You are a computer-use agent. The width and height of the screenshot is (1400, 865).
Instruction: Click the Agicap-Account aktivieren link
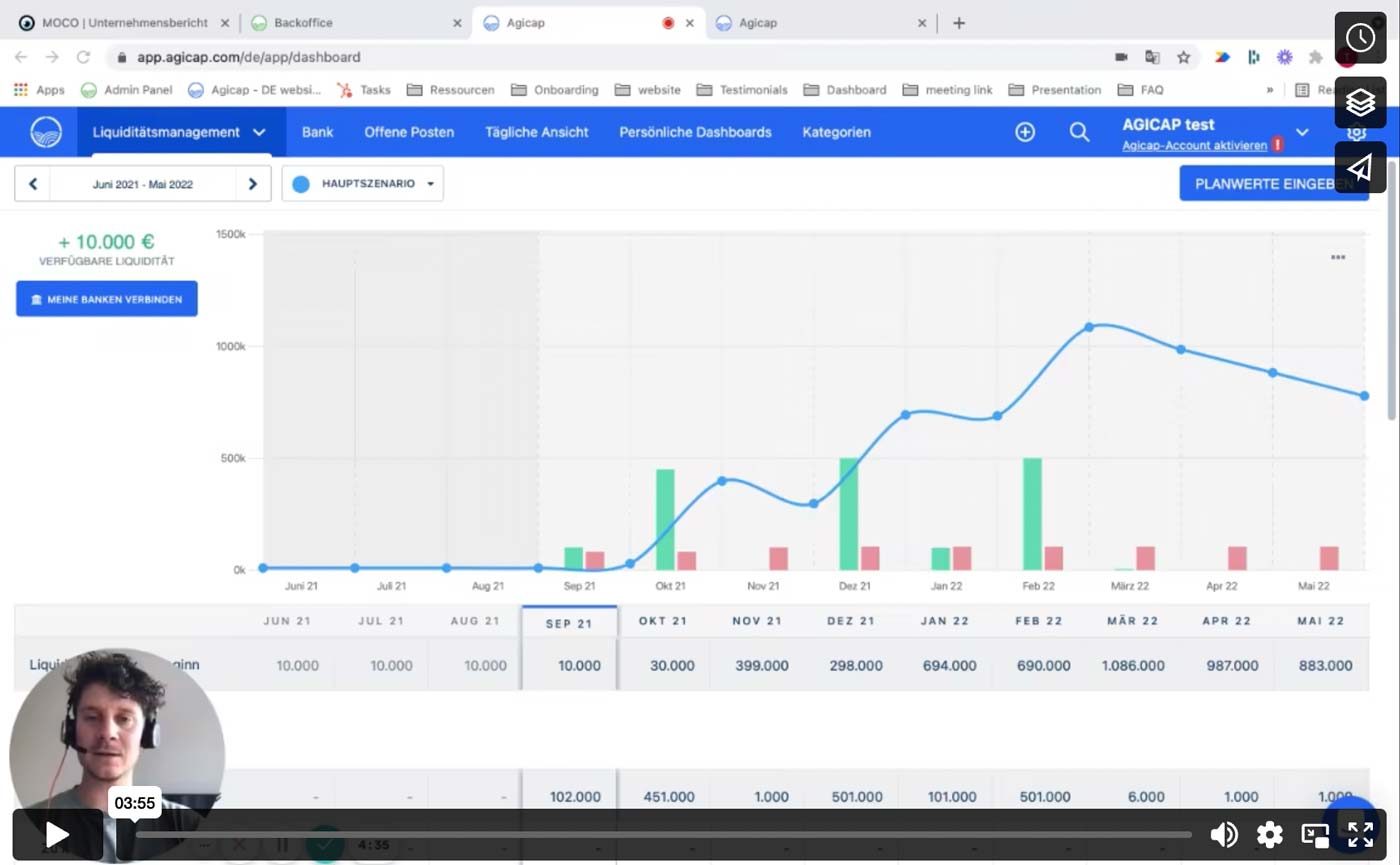(x=1194, y=146)
